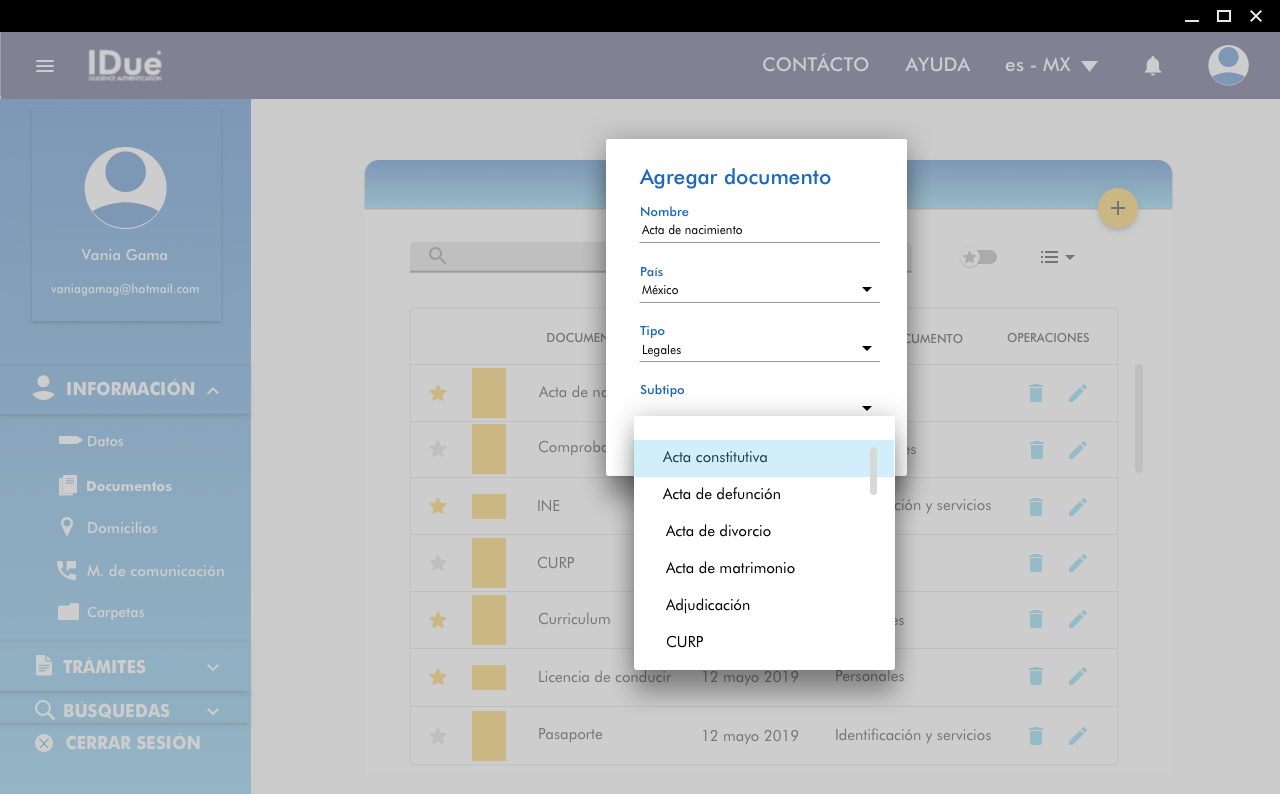Delete the INE document with trash icon
Viewport: 1280px width, 794px height.
[x=1036, y=507]
